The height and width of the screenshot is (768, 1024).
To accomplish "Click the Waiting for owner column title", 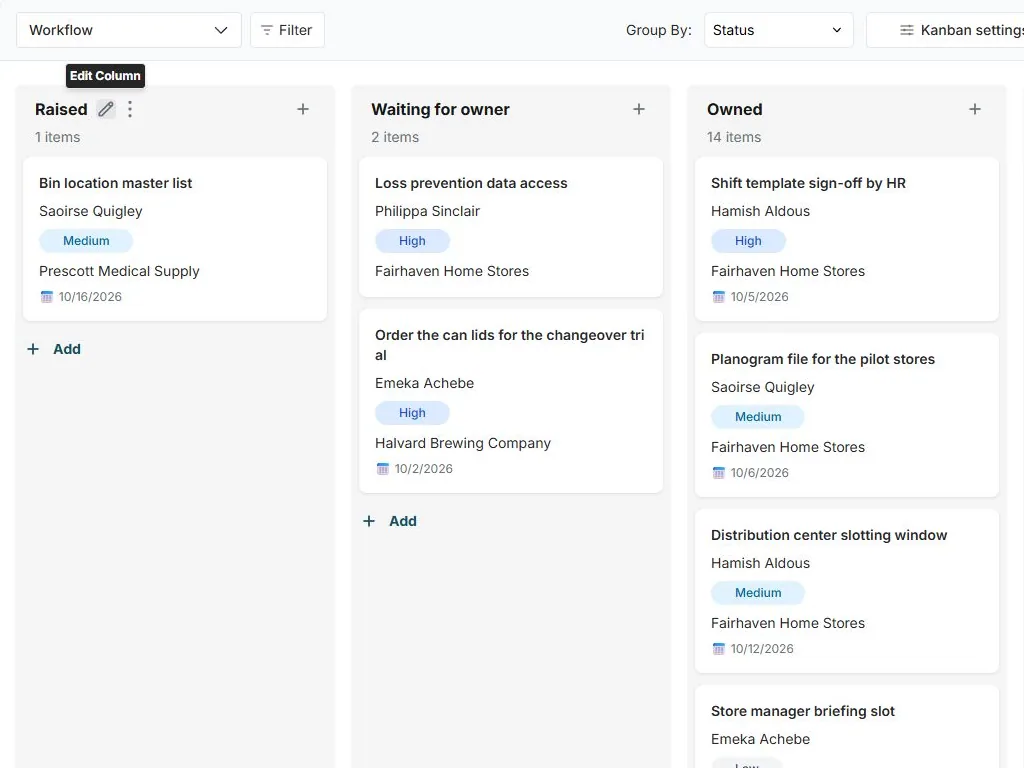I will 440,109.
